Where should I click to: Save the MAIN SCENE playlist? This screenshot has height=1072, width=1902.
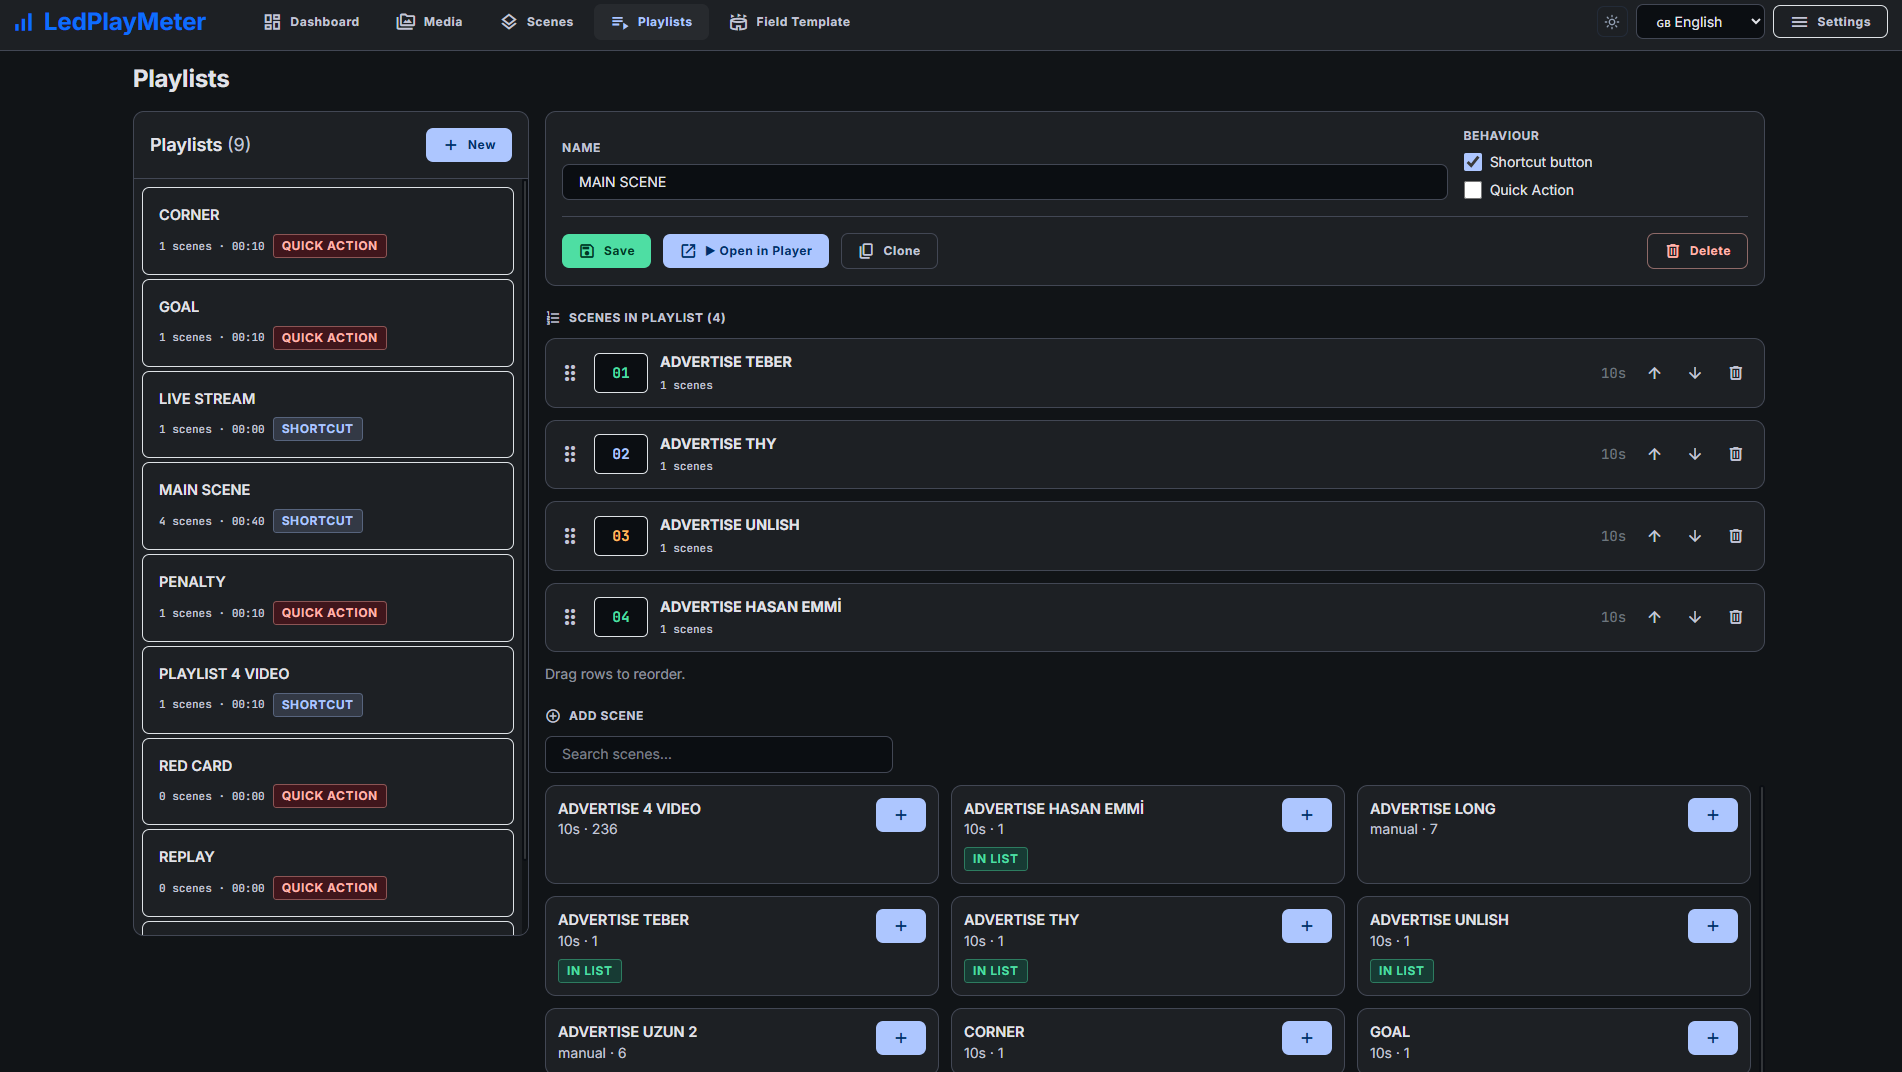click(x=606, y=251)
